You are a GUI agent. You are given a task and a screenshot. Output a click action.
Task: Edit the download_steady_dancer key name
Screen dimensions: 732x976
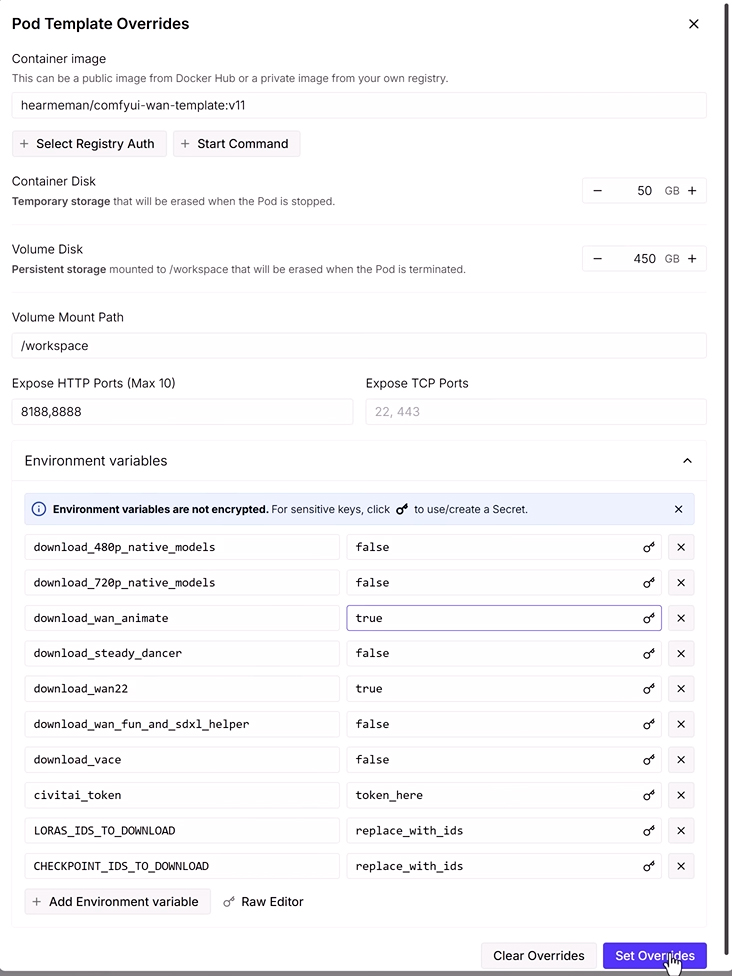(182, 654)
